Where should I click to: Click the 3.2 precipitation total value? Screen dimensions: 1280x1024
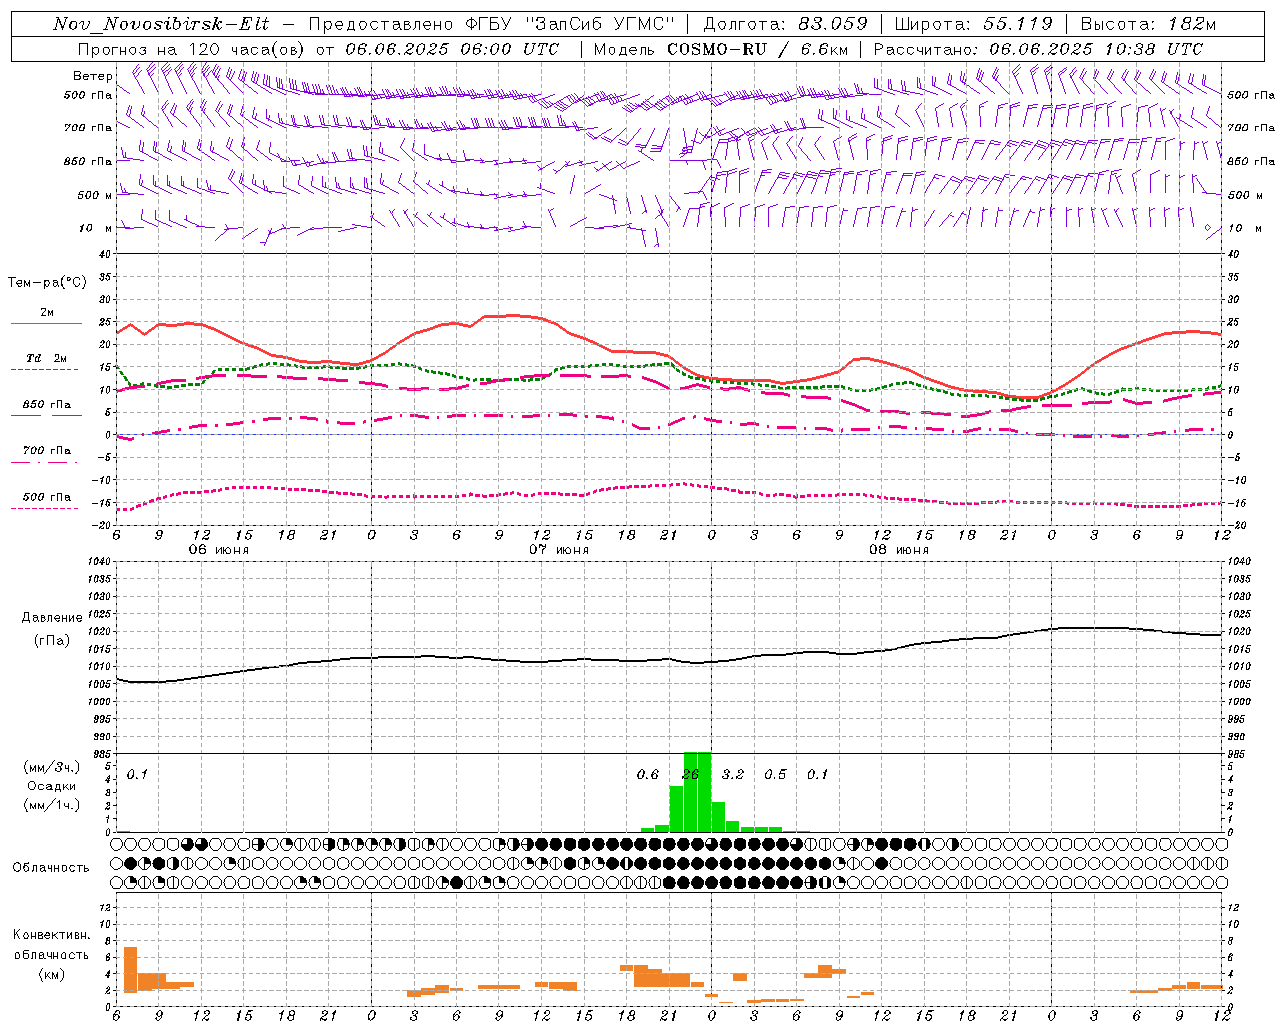pyautogui.click(x=733, y=774)
